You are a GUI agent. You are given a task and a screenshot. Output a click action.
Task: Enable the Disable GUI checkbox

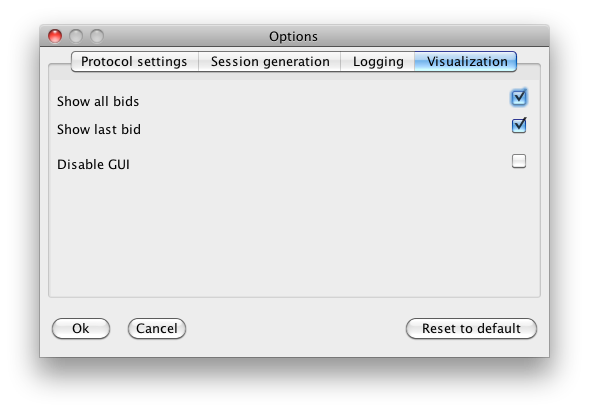point(519,161)
